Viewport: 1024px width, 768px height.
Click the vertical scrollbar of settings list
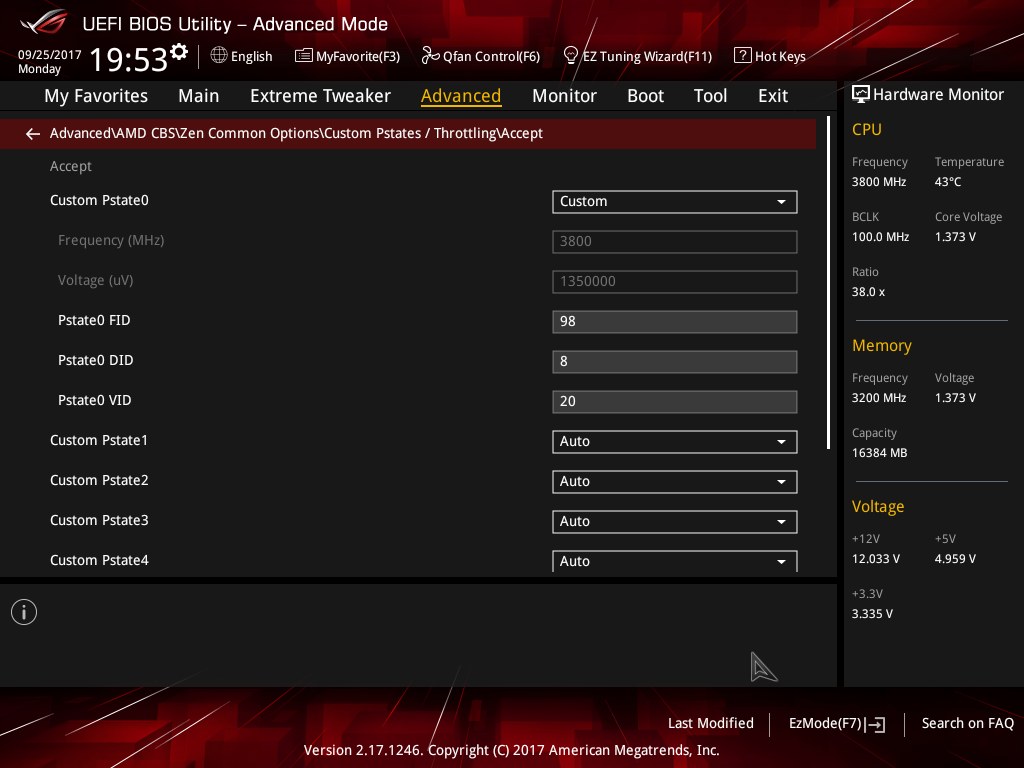tap(829, 283)
